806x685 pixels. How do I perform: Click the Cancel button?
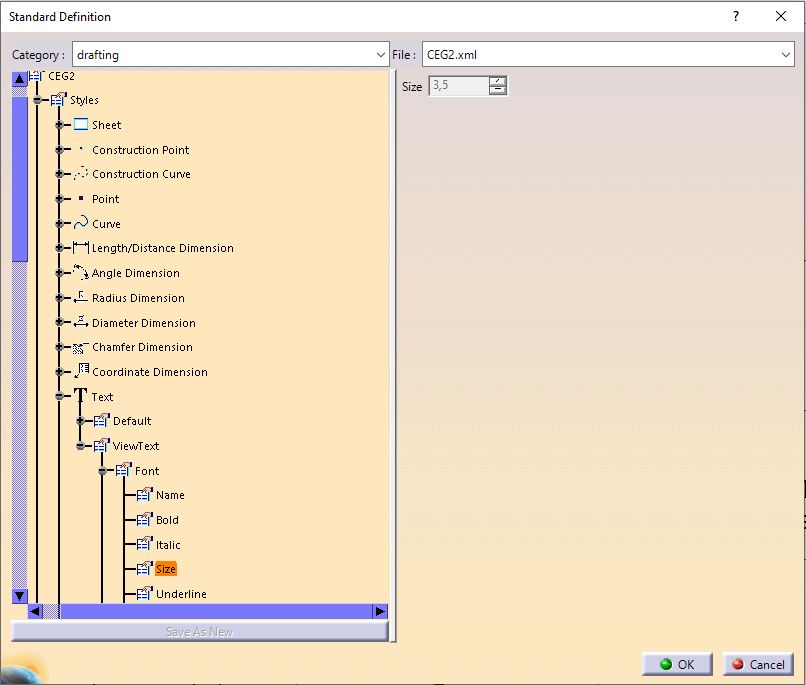pos(757,664)
